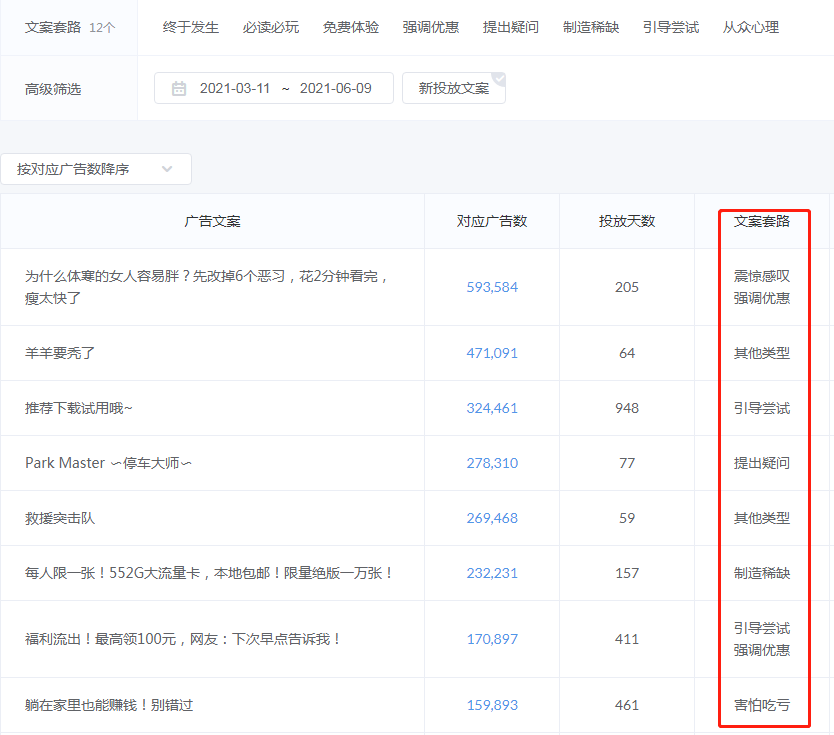Click the end date 2021-06-09 field
Image resolution: width=834 pixels, height=735 pixels.
pos(336,88)
